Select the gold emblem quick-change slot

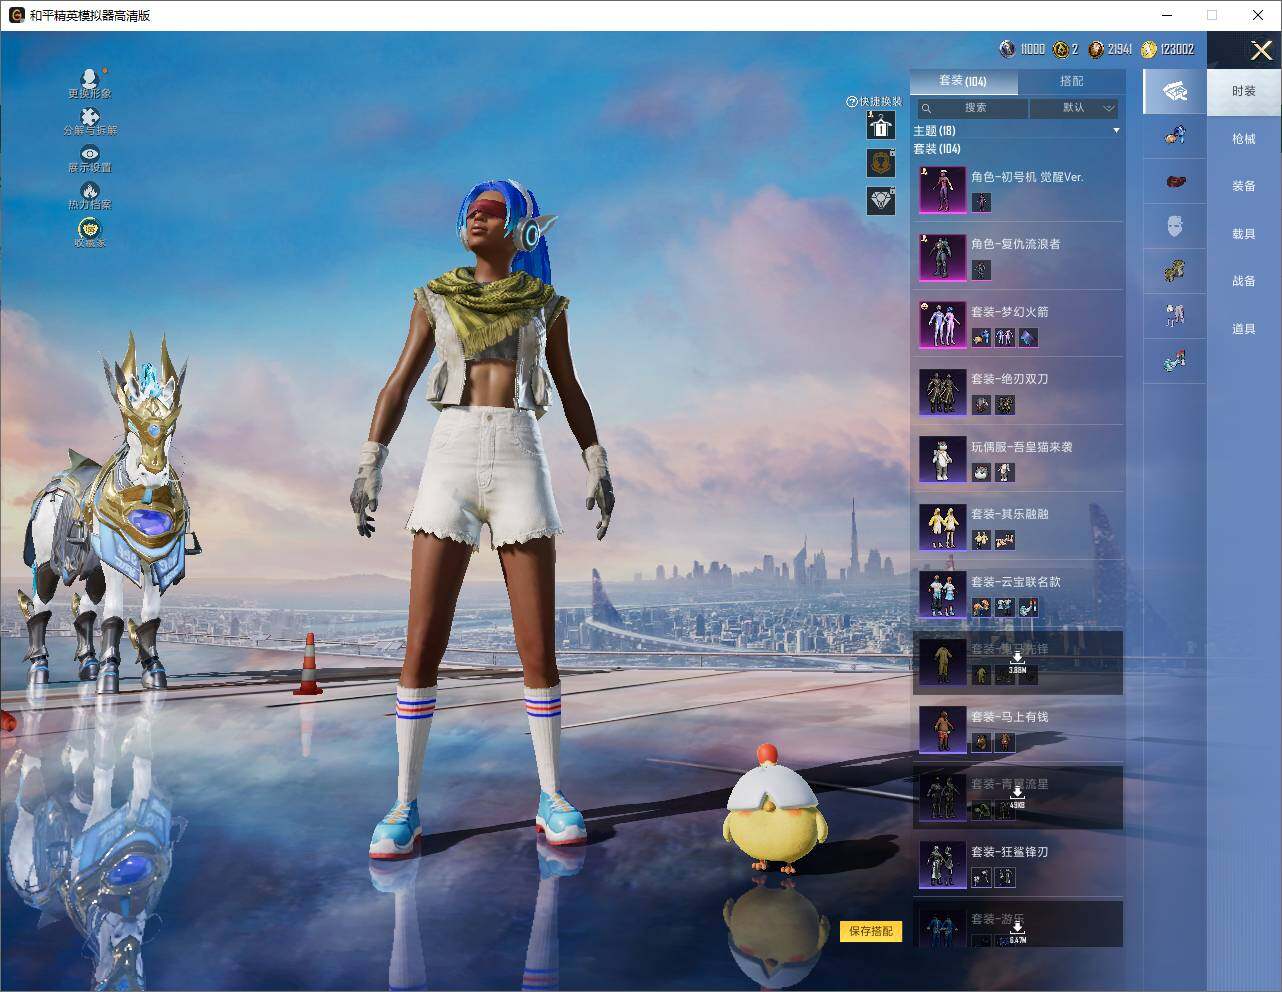(880, 162)
